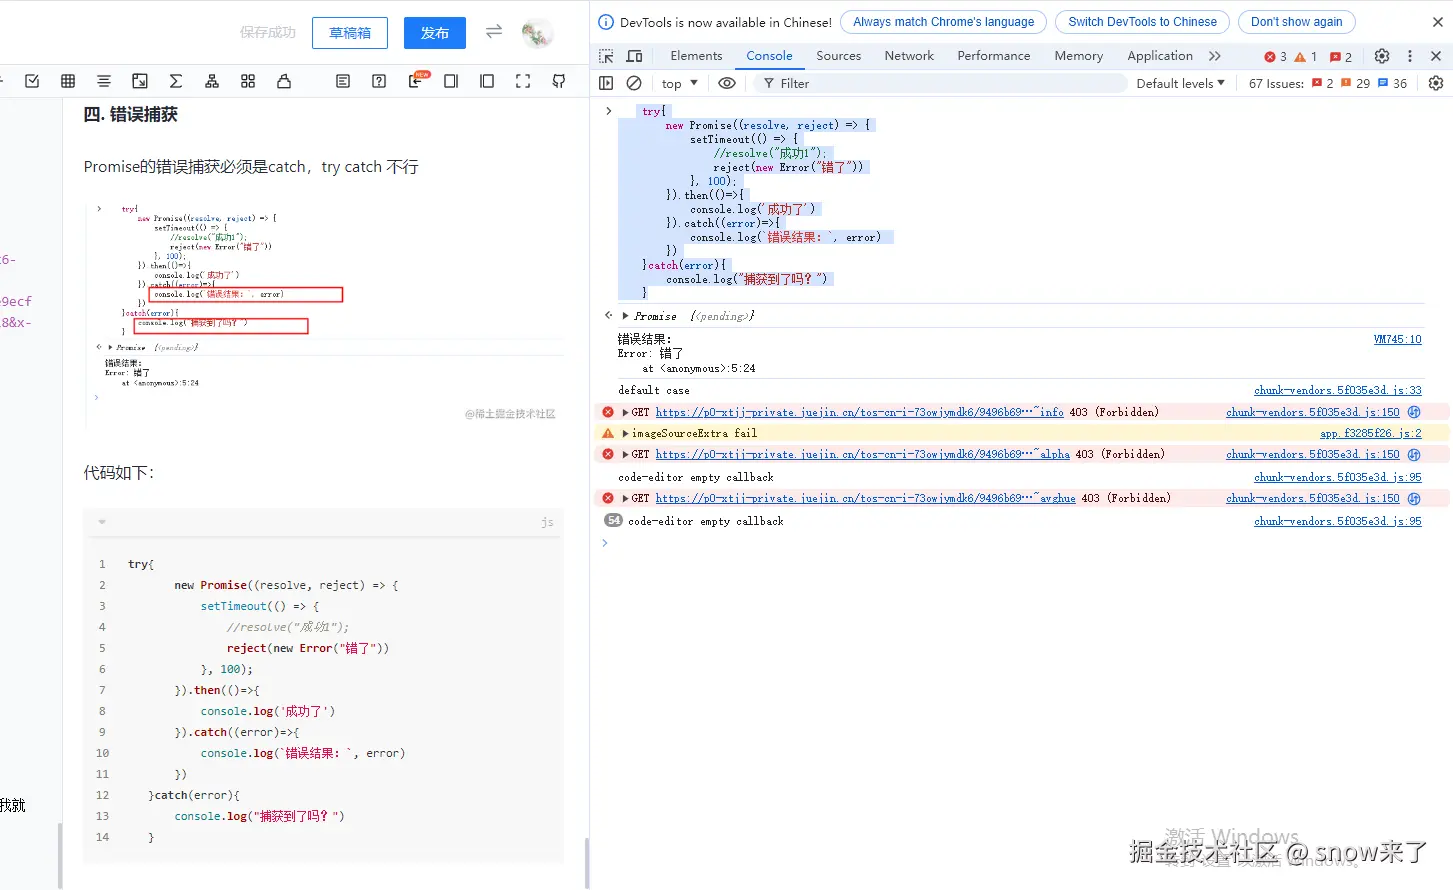This screenshot has height=890, width=1453.
Task: Create a live expression with eye icon
Action: point(727,83)
